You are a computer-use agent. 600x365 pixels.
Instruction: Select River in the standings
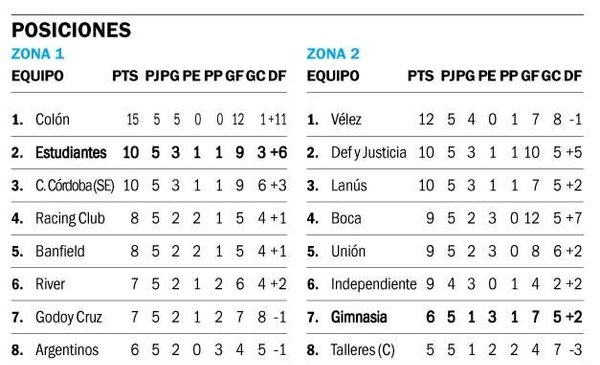tap(50, 284)
